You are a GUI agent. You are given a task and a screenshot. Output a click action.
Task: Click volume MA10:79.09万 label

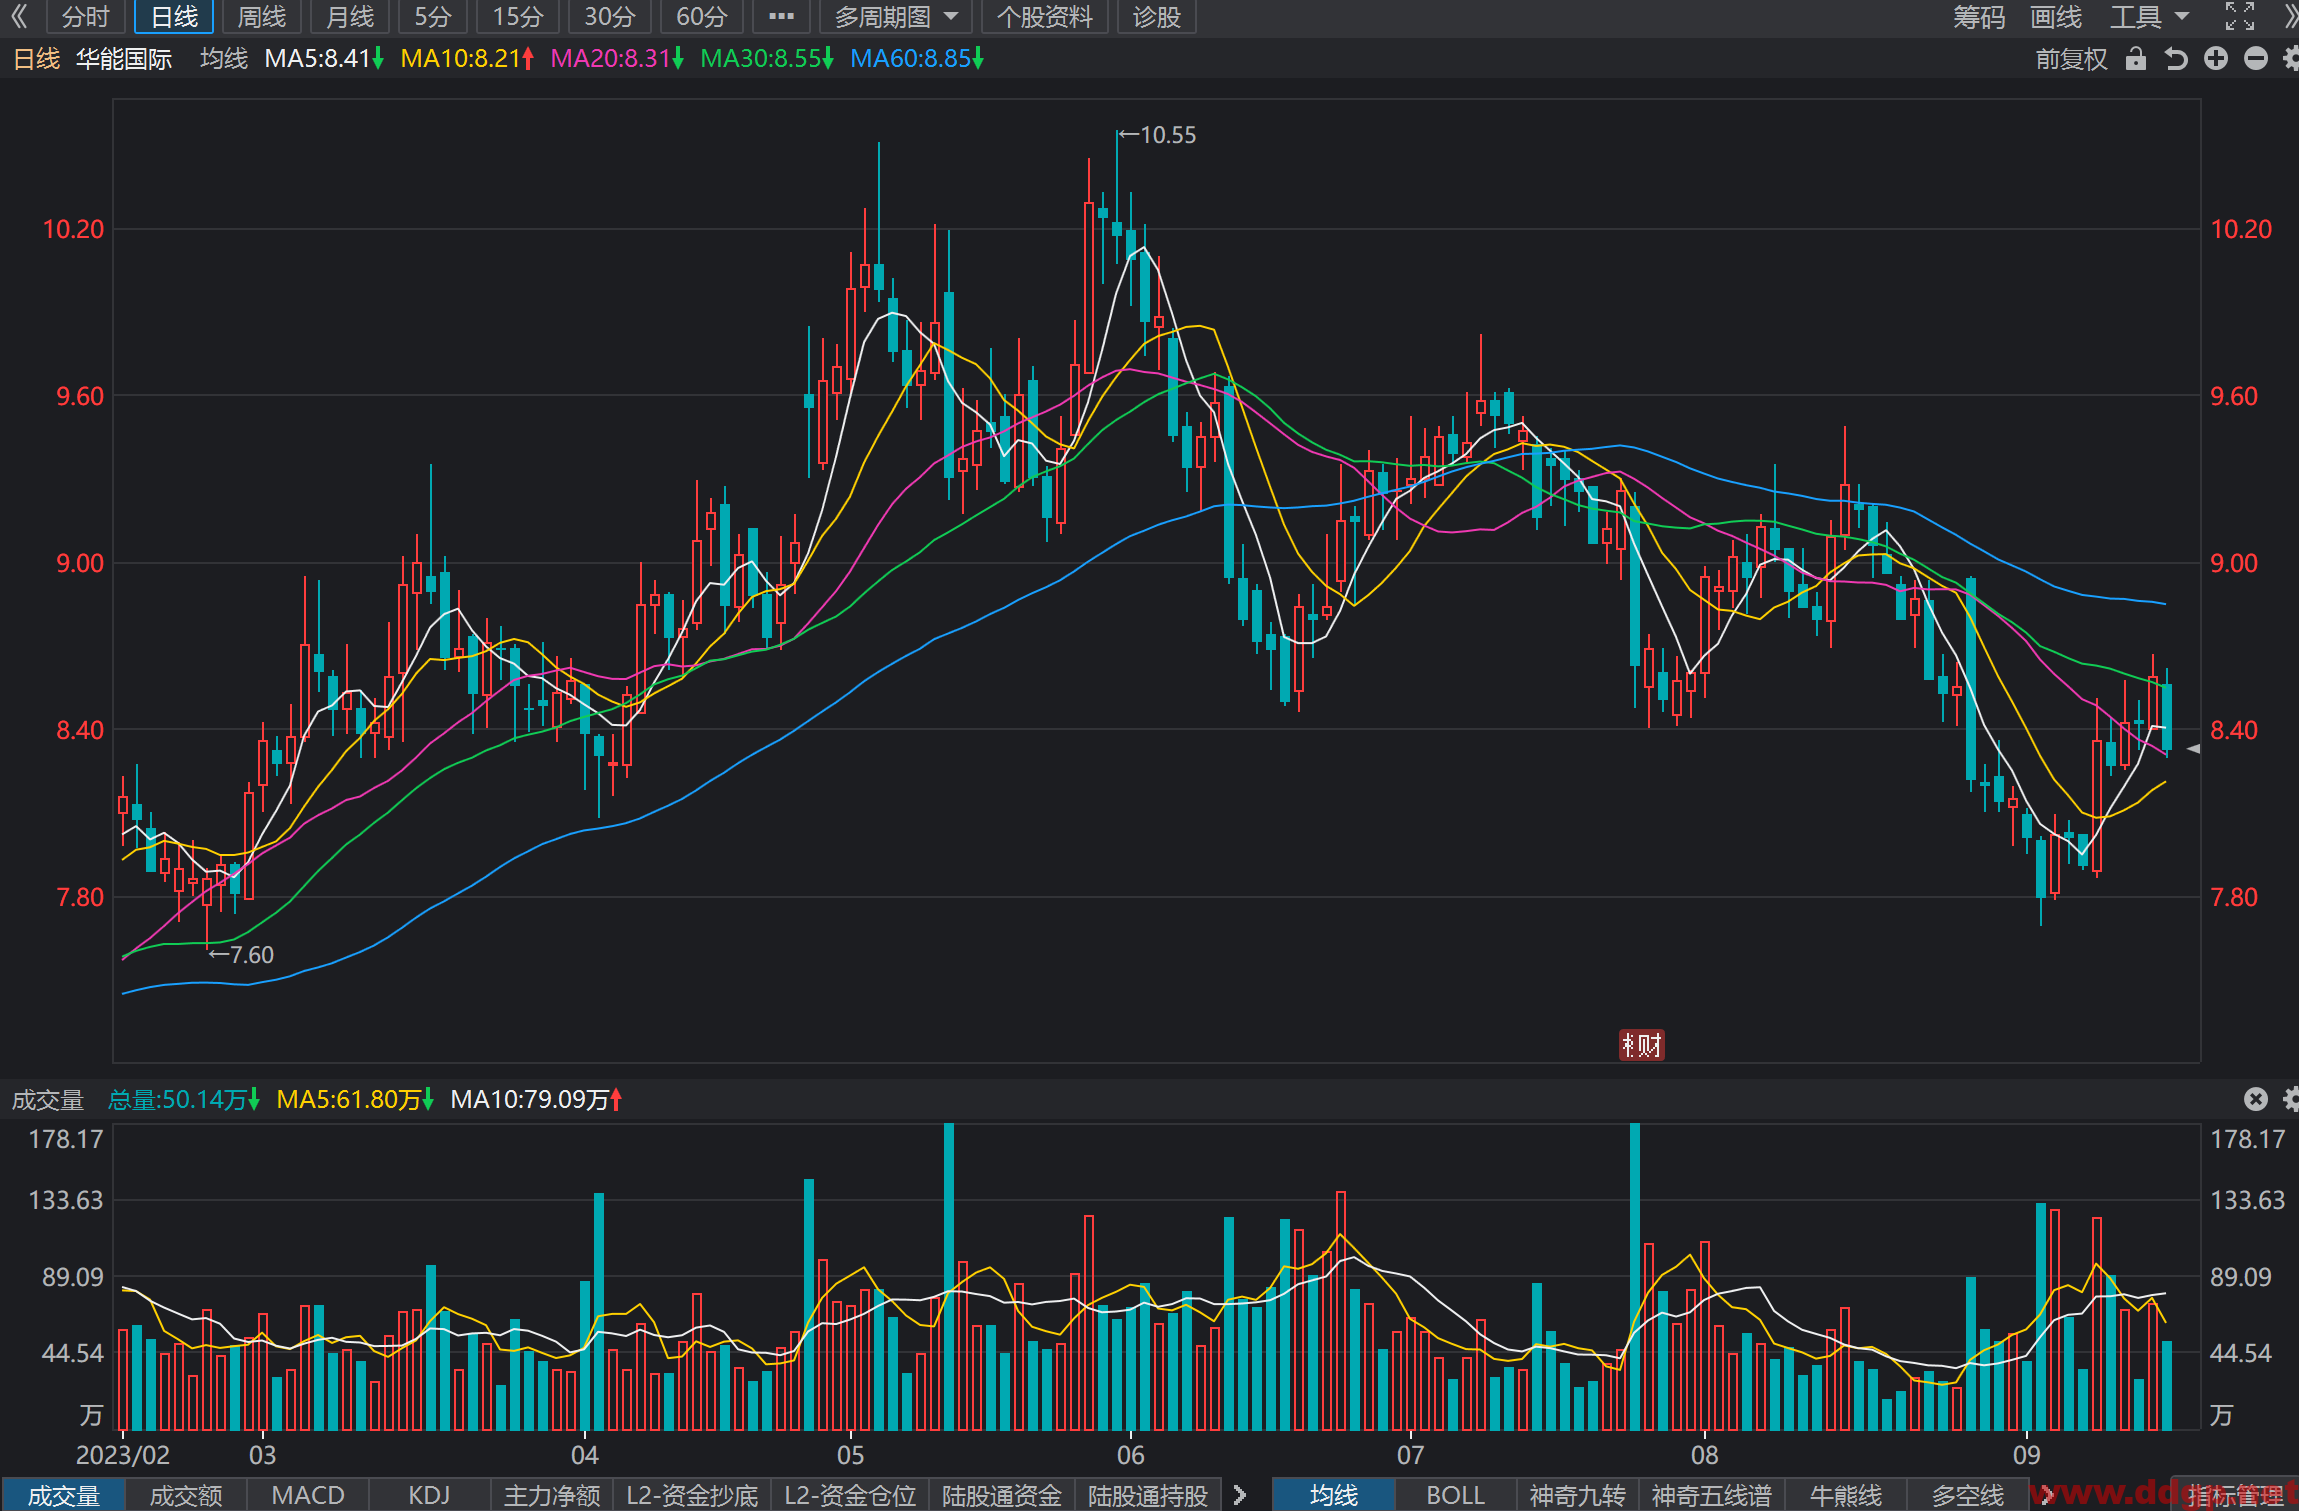point(536,1100)
